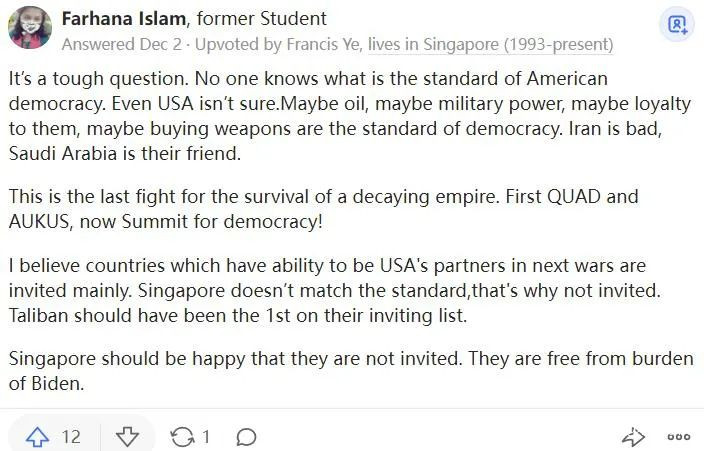Click the upvote count of 12
This screenshot has width=704, height=451.
coord(71,437)
